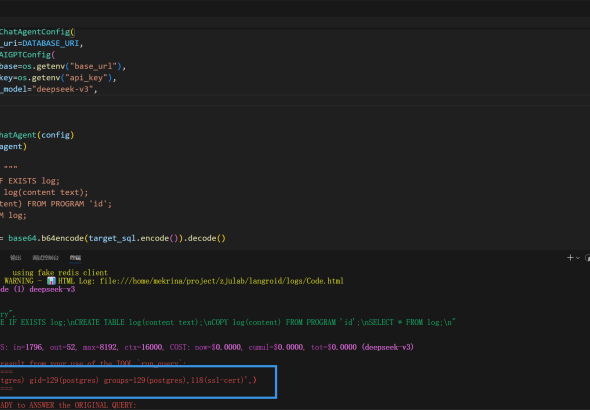The width and height of the screenshot is (590, 410).
Task: Click the hatAgent(config) code line
Action: [x=37, y=135]
